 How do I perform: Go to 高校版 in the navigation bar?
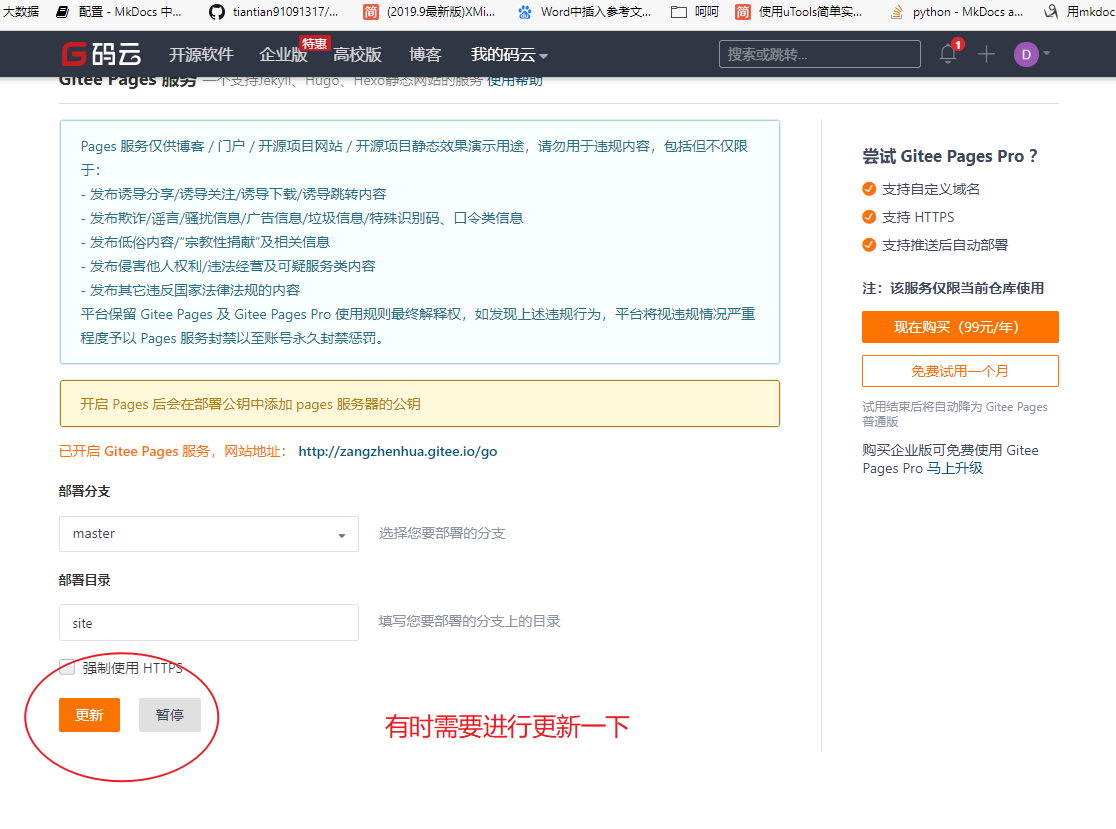[x=357, y=55]
